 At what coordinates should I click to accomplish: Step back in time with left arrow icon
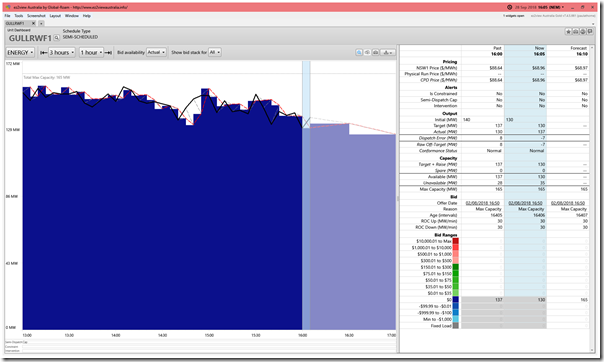coord(44,52)
